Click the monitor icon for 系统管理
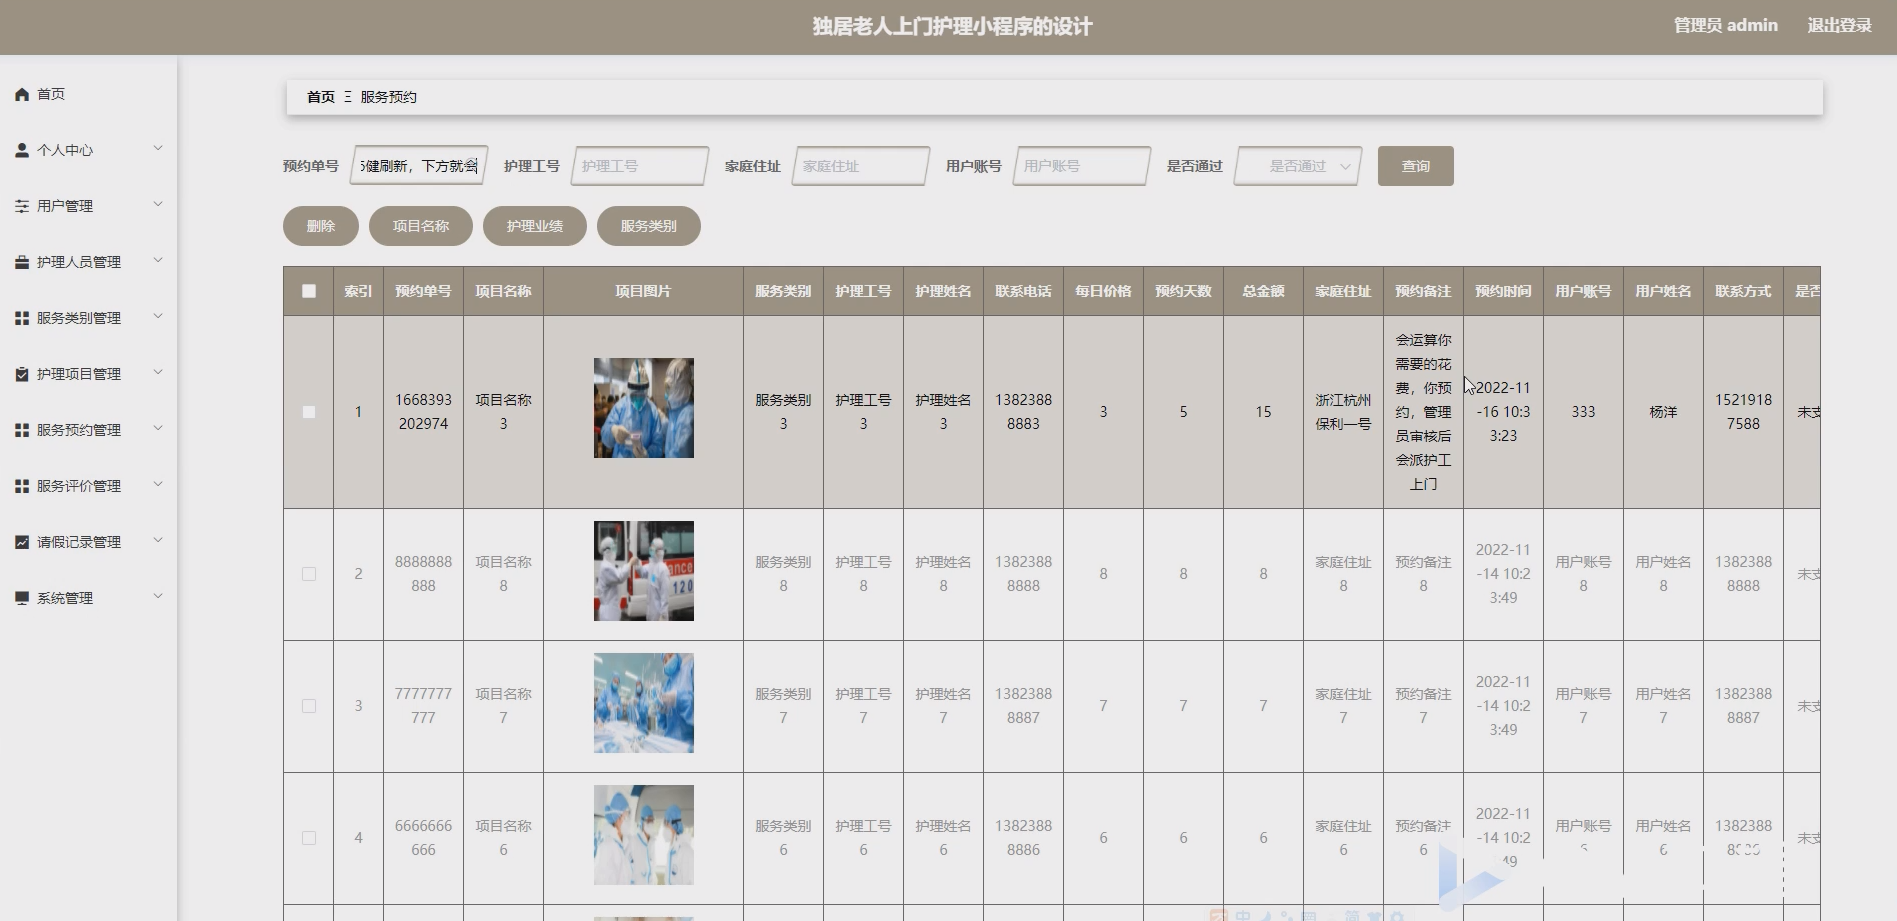The image size is (1897, 921). (22, 598)
